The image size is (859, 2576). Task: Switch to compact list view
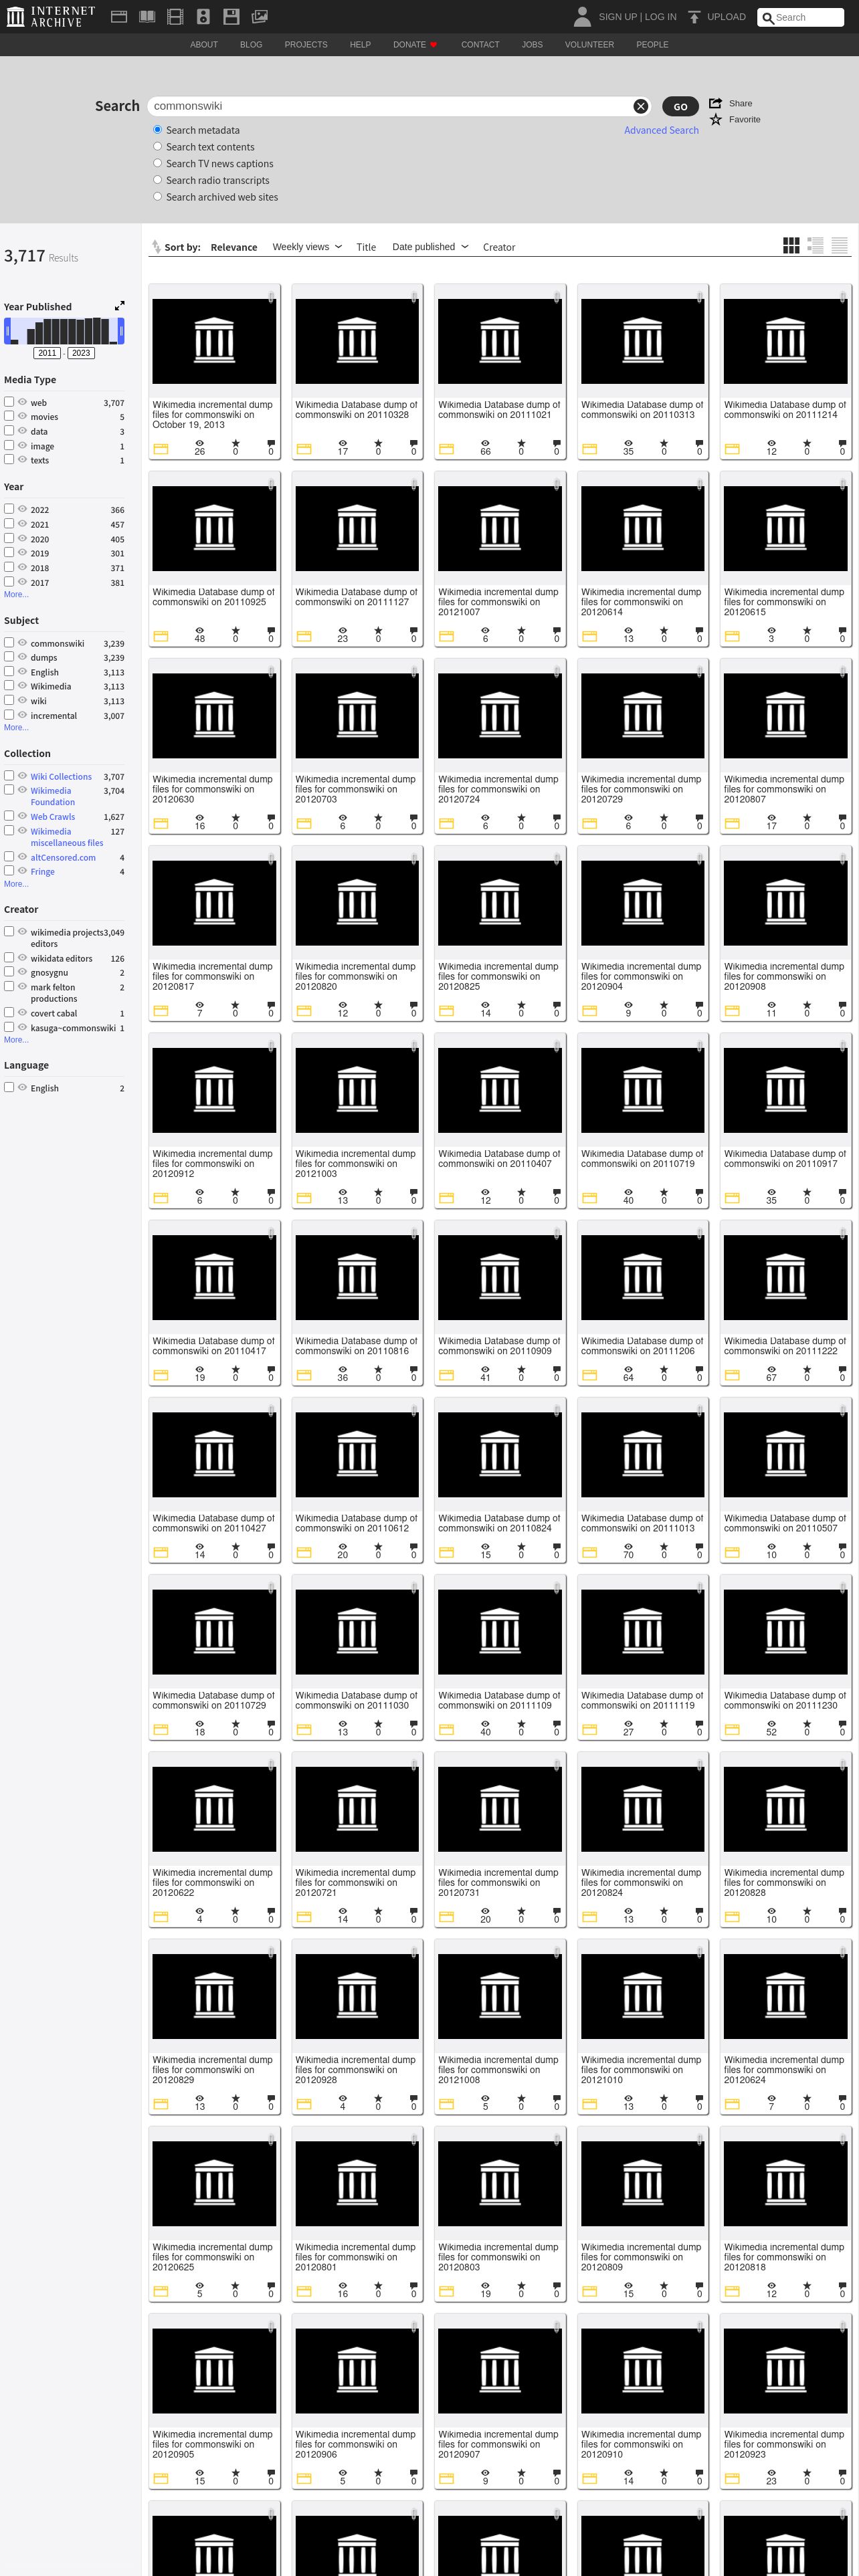click(840, 246)
